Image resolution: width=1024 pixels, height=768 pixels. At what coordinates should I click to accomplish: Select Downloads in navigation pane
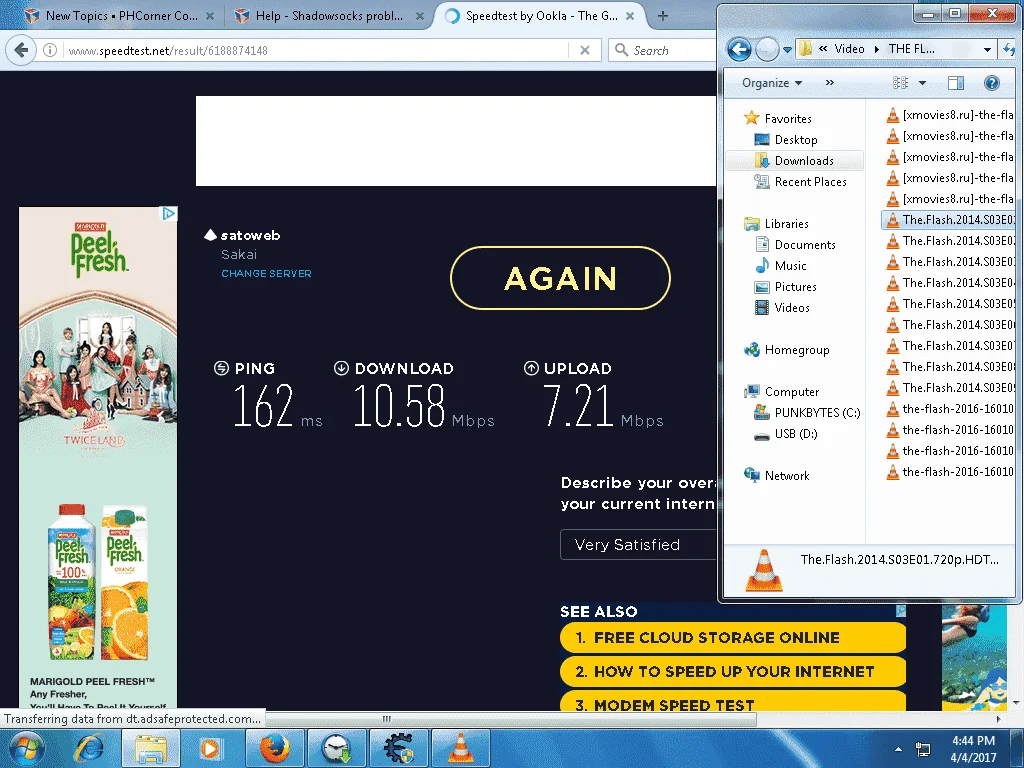[x=794, y=161]
